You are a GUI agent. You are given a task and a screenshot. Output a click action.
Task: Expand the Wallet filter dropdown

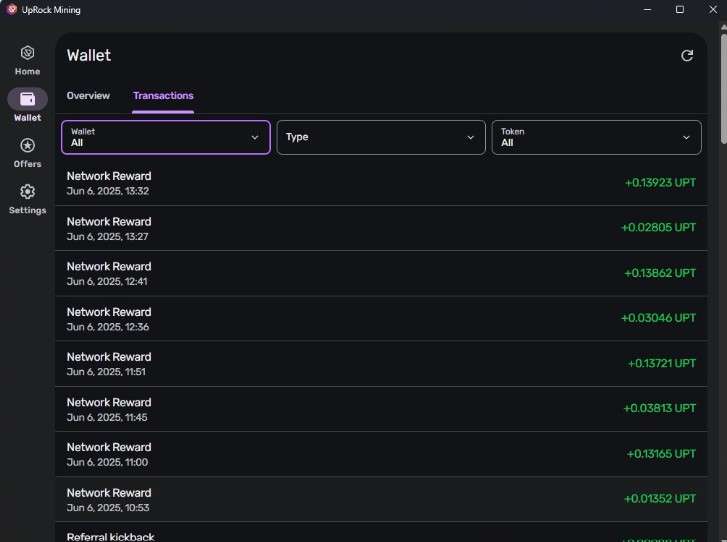click(x=166, y=137)
